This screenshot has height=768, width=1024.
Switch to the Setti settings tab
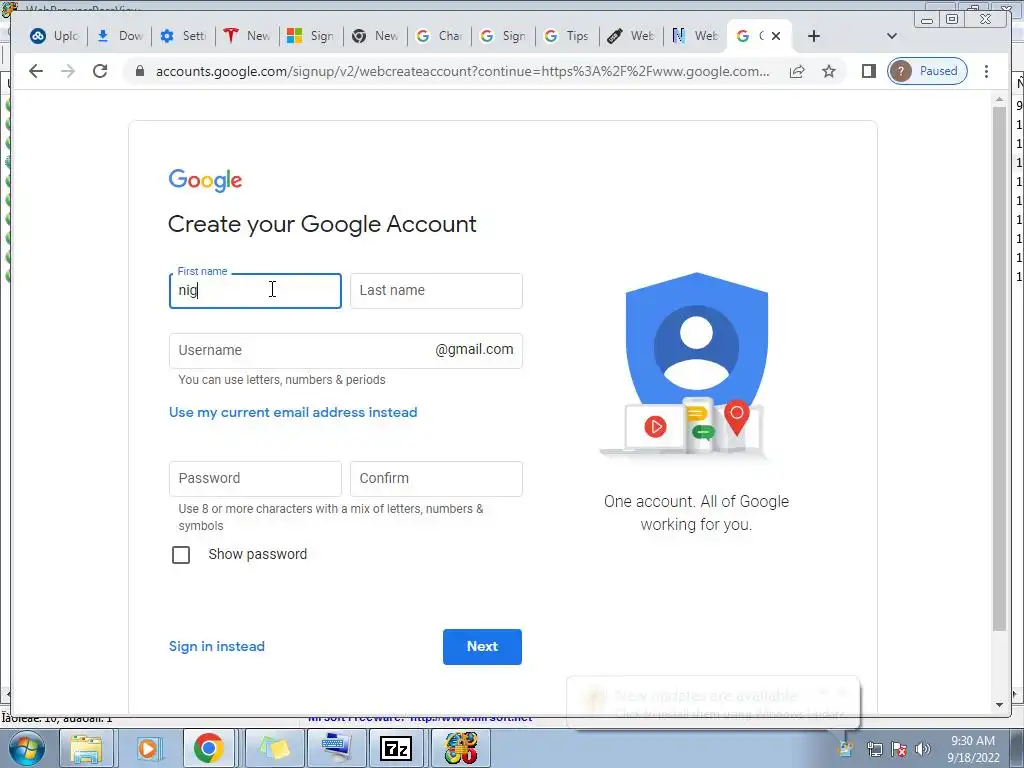click(x=183, y=36)
